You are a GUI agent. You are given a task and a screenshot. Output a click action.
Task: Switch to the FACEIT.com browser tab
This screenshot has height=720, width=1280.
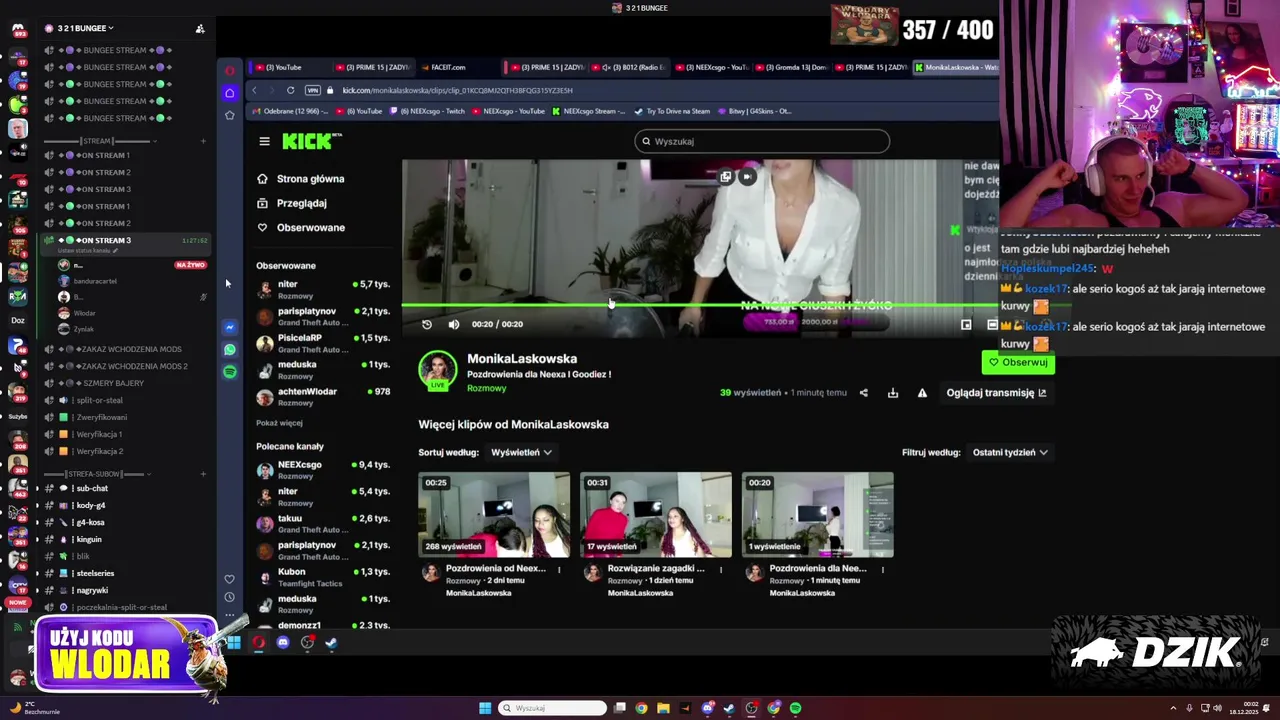tap(448, 67)
